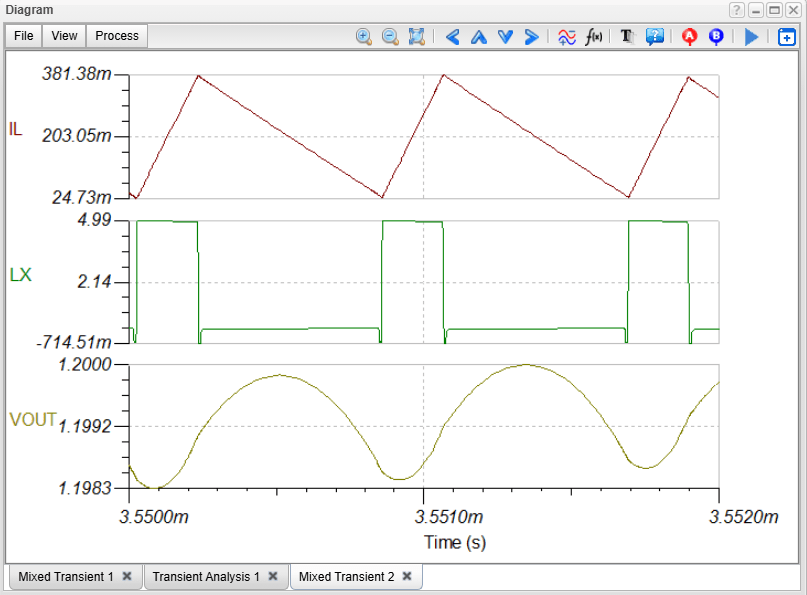Screen dimensions: 807x595
Task: Click the blue play arrow icon
Action: (x=752, y=37)
